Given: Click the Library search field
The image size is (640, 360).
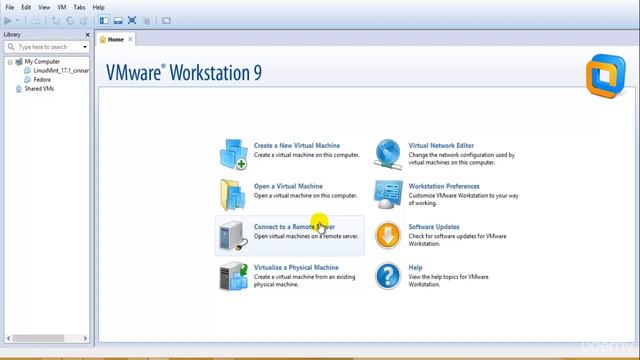Looking at the screenshot, I should pos(47,47).
